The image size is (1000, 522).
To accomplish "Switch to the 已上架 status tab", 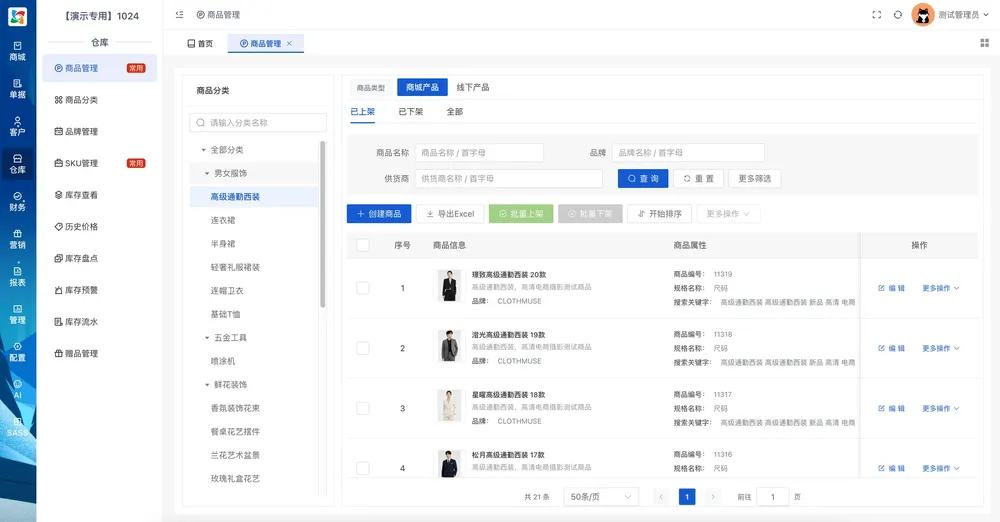I will coord(363,112).
